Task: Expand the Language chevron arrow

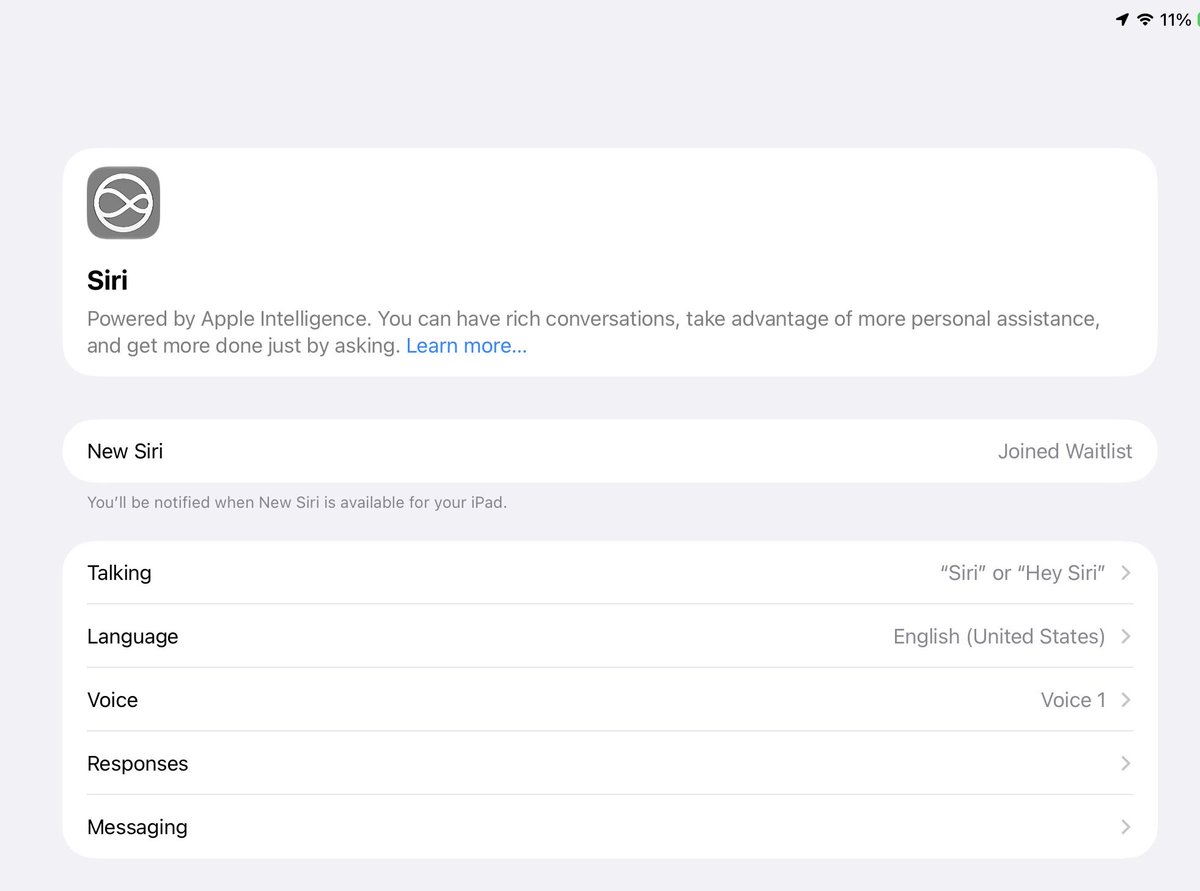Action: point(1125,636)
